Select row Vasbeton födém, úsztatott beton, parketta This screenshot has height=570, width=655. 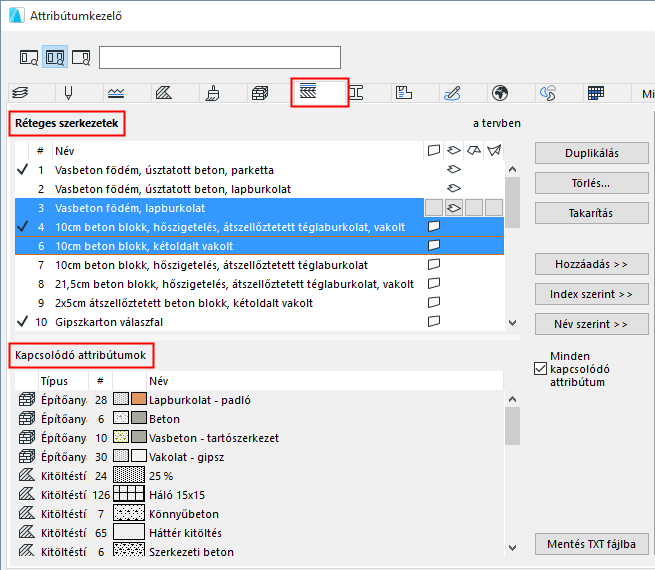click(x=259, y=170)
